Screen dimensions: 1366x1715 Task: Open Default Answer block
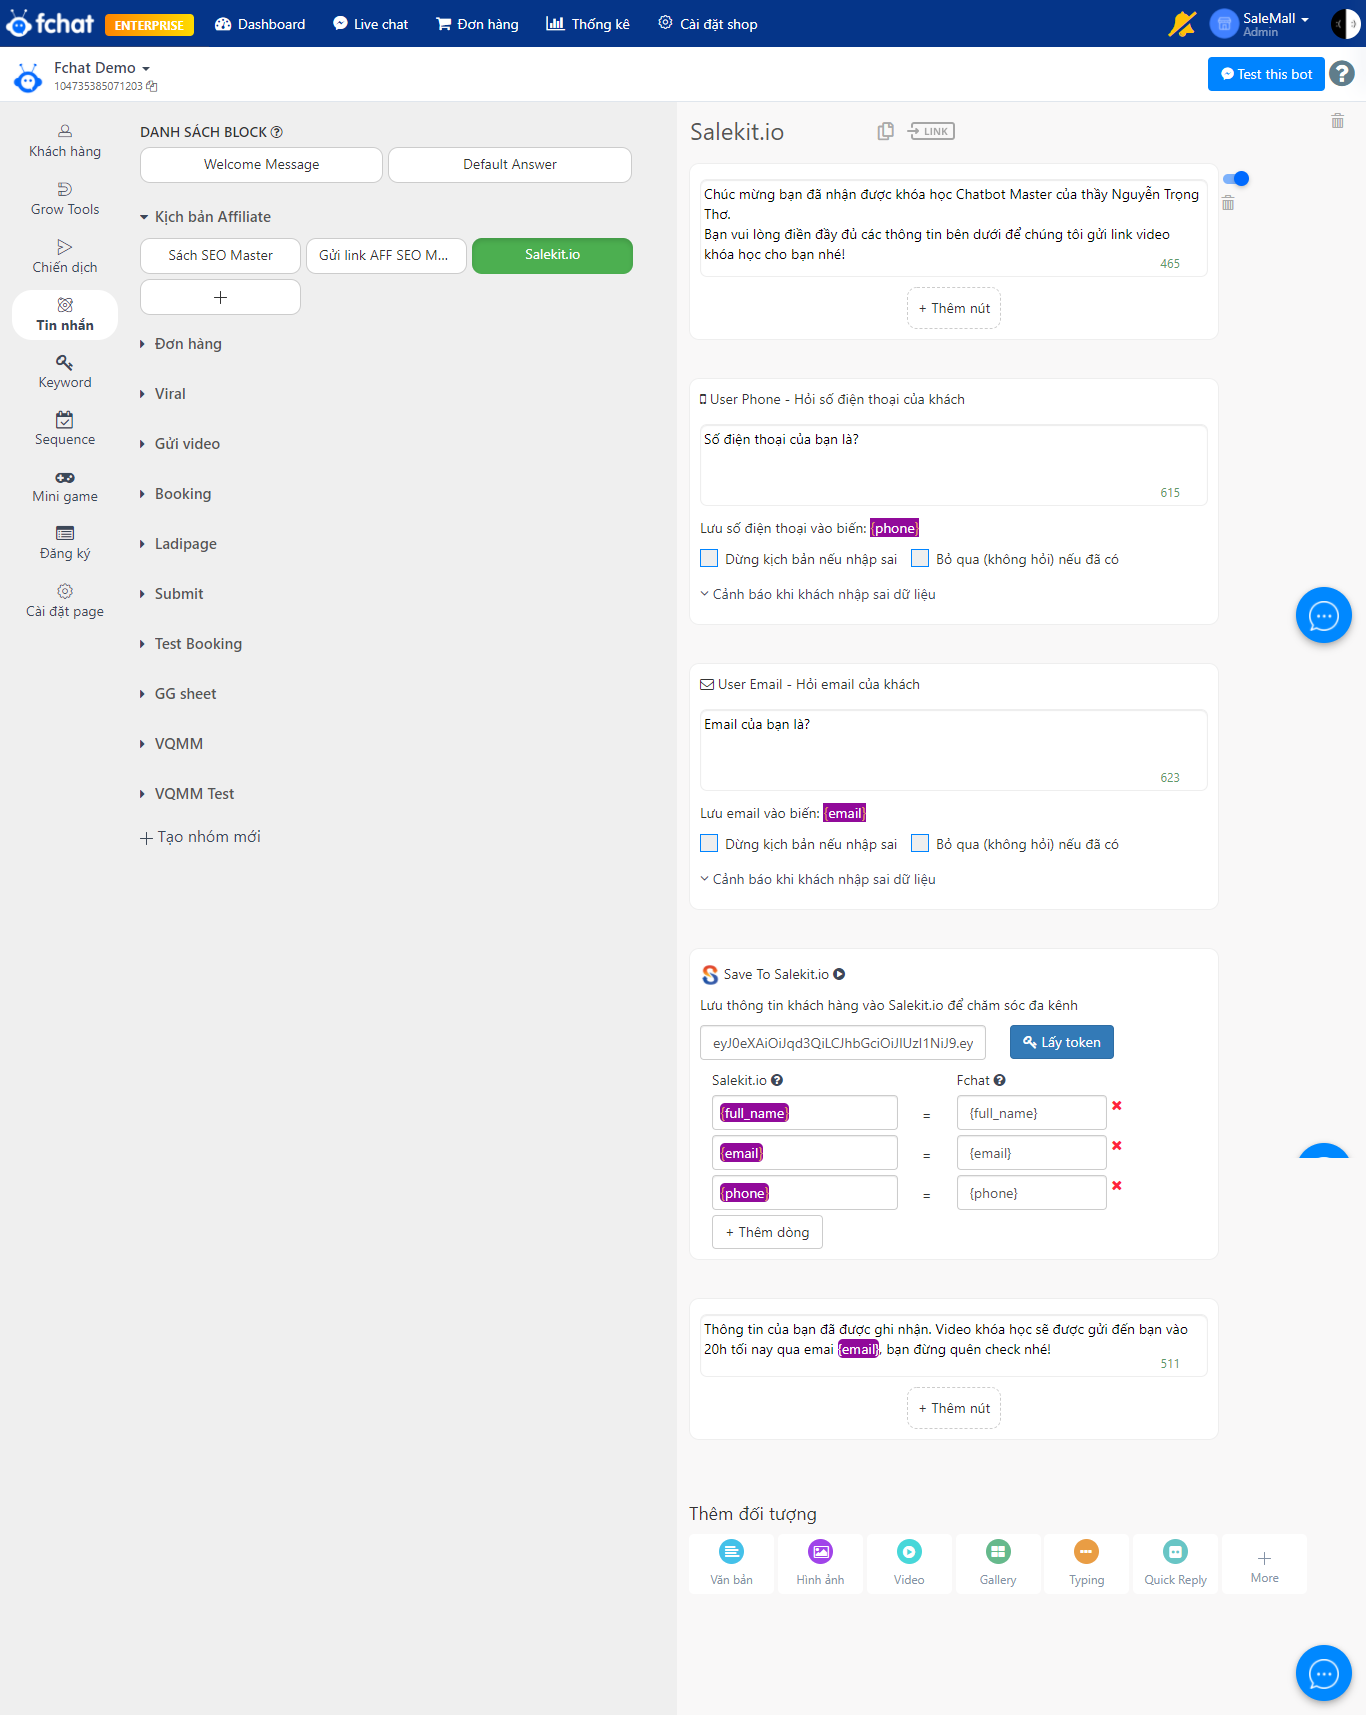pyautogui.click(x=510, y=165)
